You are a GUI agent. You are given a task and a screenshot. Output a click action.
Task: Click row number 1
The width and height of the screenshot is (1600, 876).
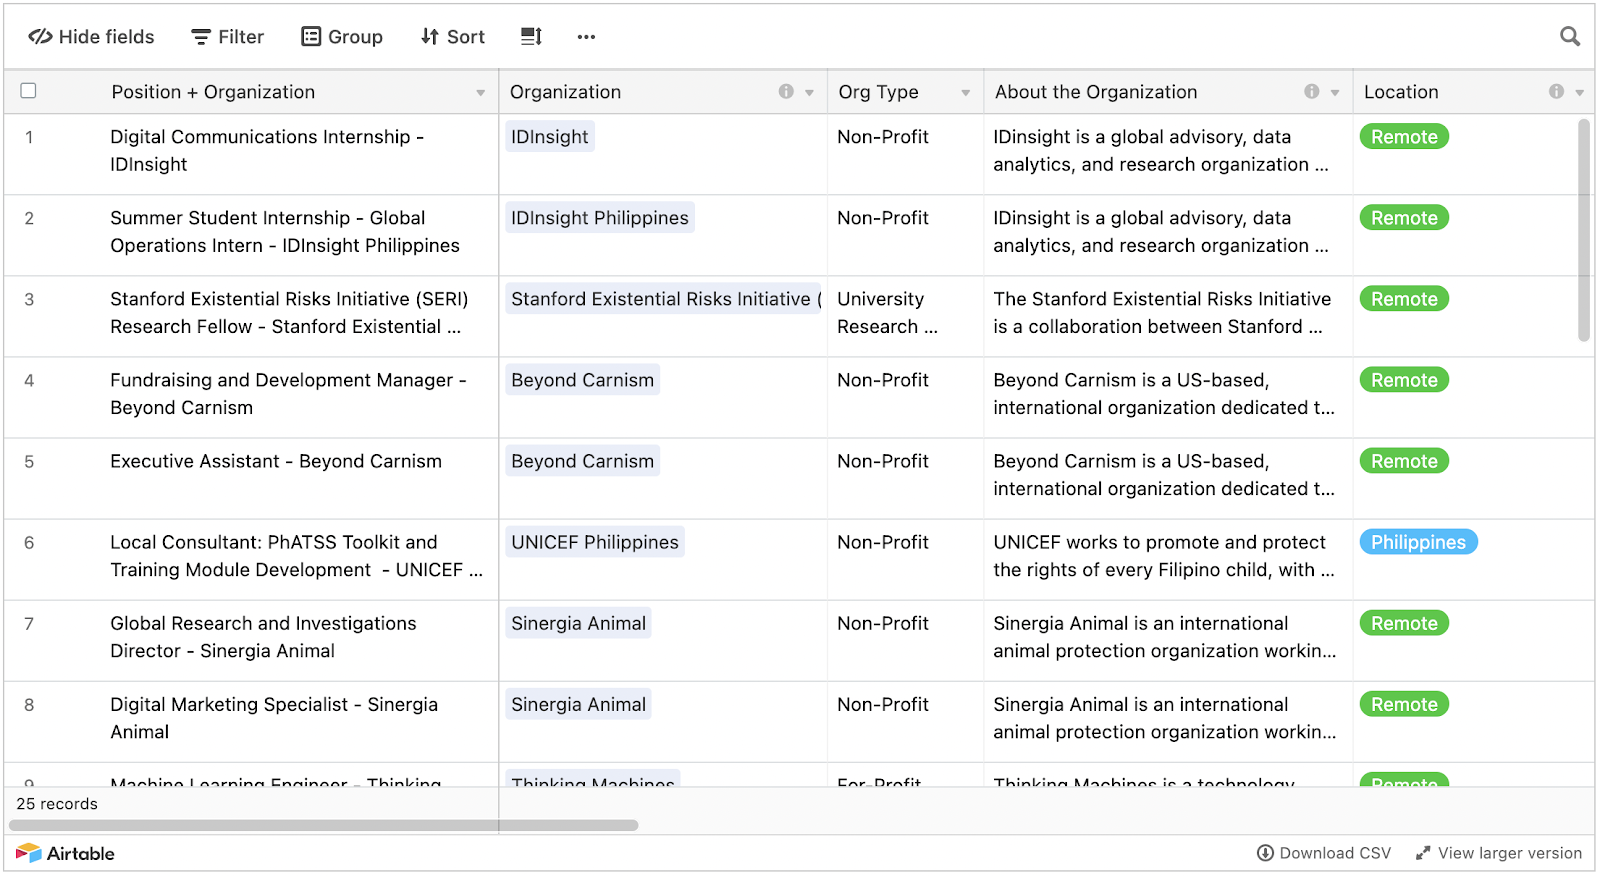[x=29, y=137]
